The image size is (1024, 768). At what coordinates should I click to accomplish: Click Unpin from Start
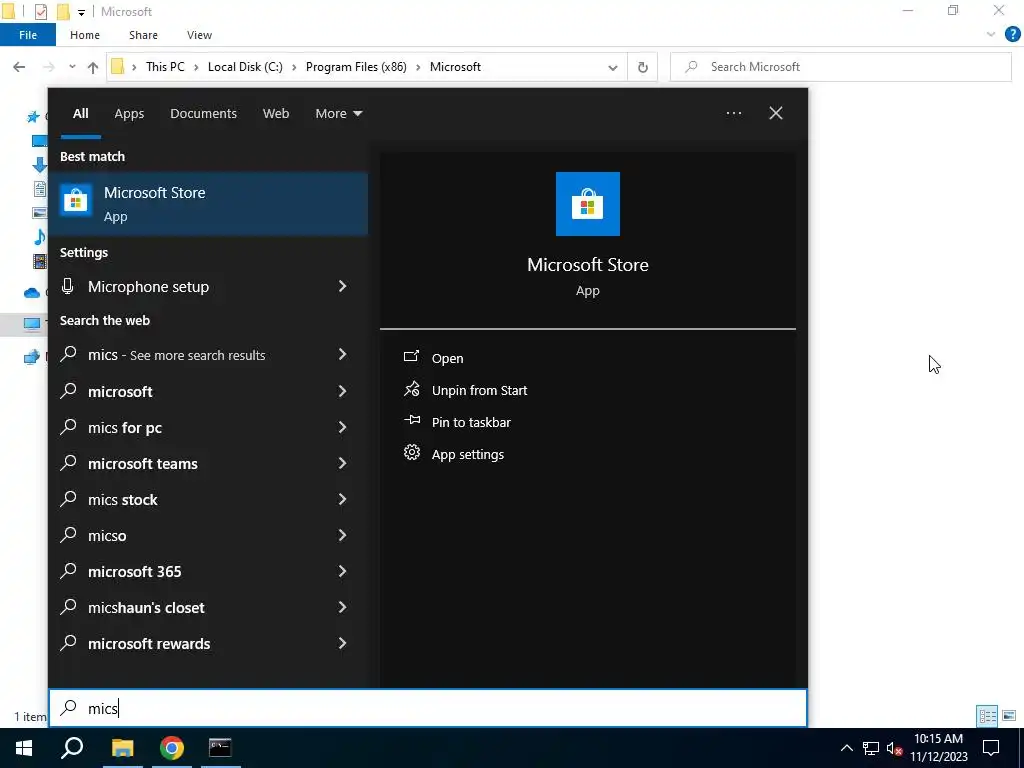tap(479, 390)
